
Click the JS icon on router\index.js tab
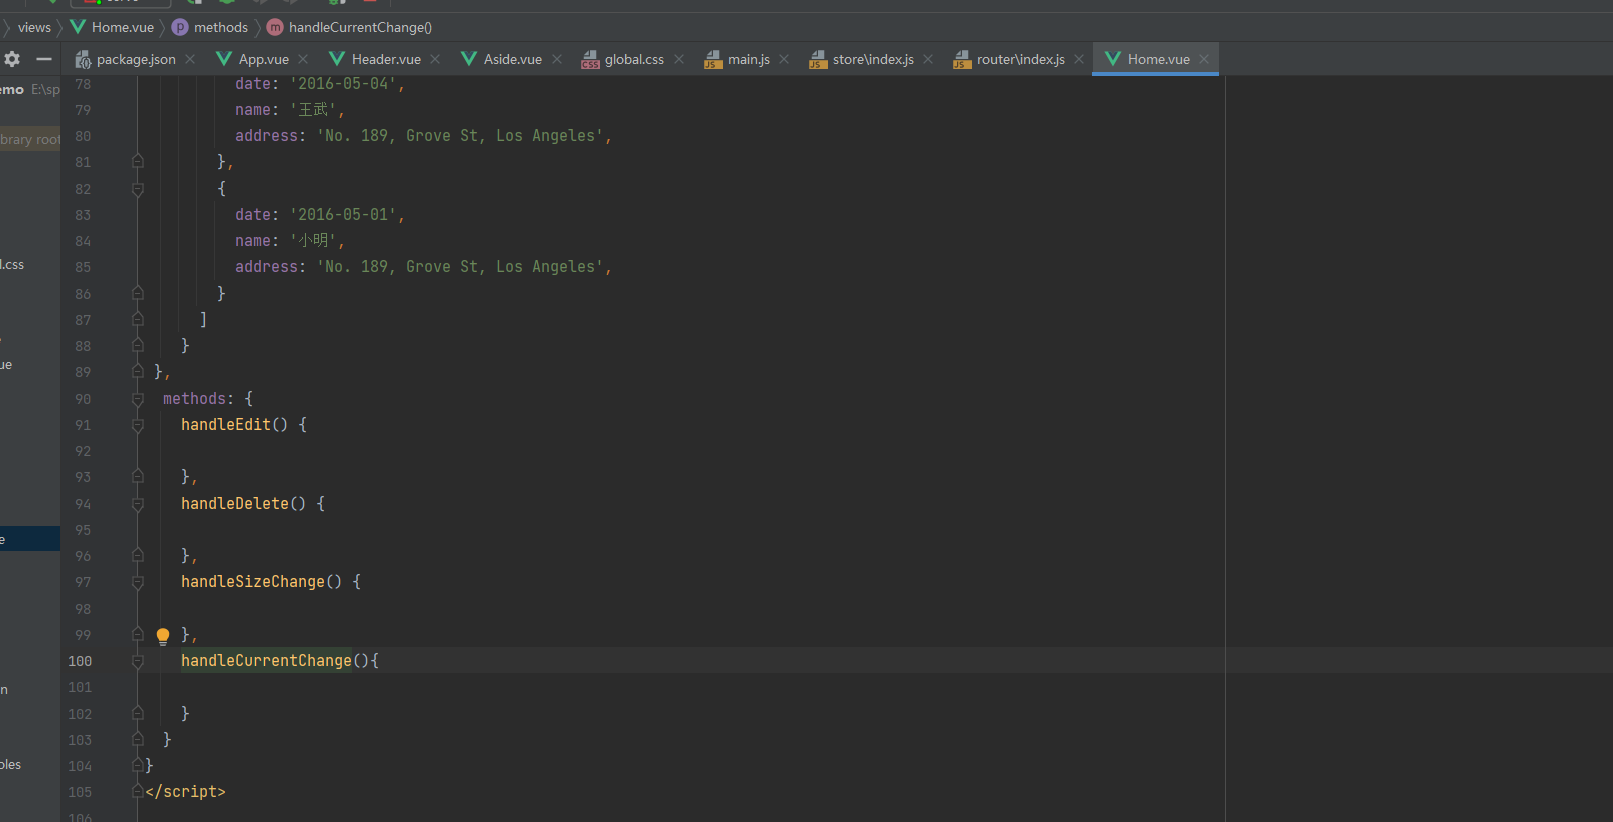(x=962, y=60)
